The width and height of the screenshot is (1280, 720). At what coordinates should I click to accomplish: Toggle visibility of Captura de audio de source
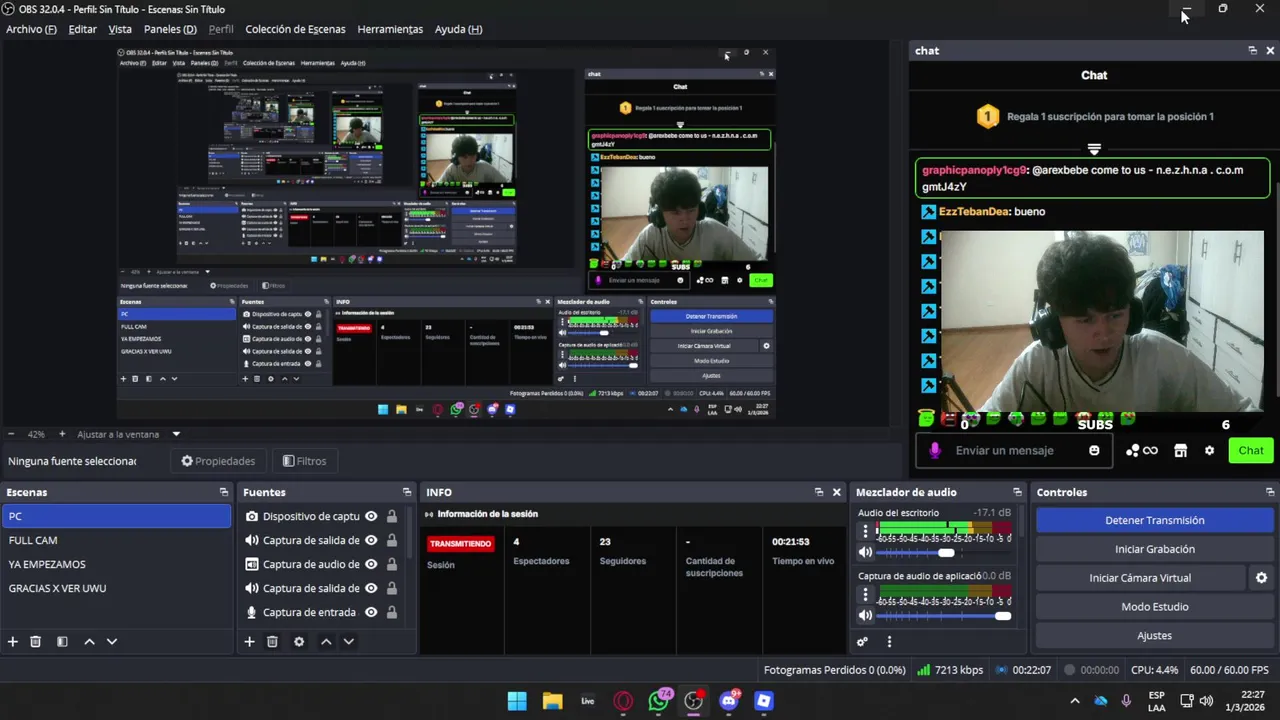point(371,564)
